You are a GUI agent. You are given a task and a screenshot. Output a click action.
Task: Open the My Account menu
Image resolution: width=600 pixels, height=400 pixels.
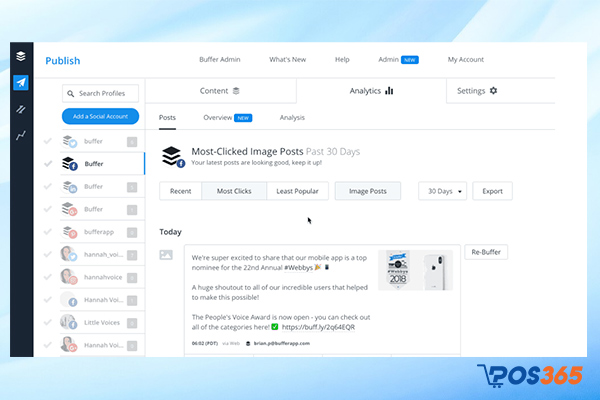(466, 60)
